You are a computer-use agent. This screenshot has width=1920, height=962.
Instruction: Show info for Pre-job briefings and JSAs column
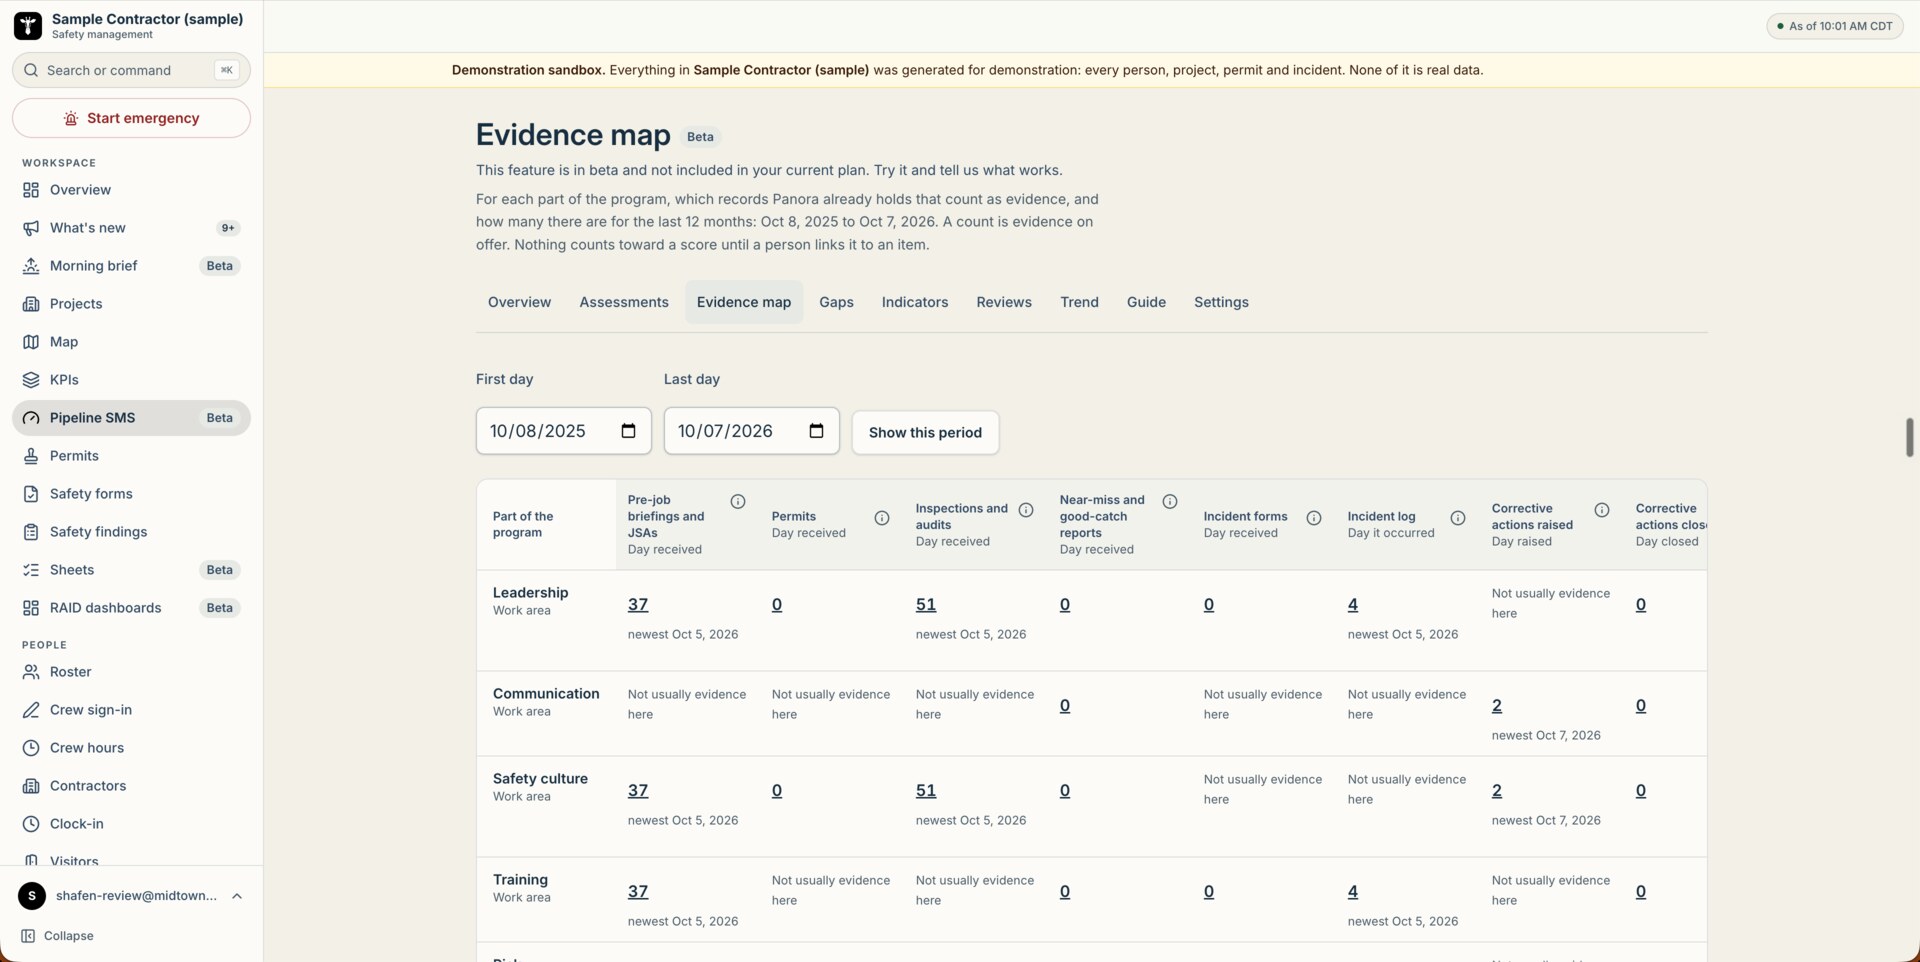pyautogui.click(x=738, y=502)
